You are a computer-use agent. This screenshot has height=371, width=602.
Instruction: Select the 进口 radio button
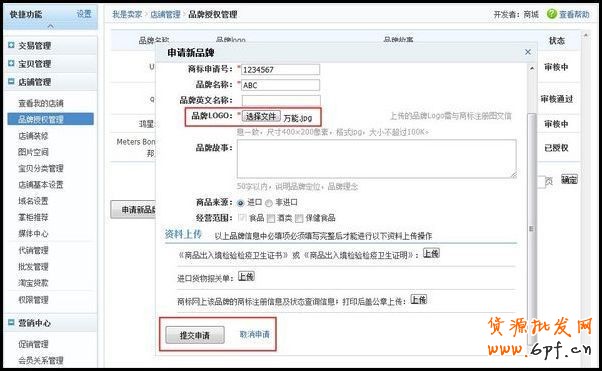tap(241, 203)
